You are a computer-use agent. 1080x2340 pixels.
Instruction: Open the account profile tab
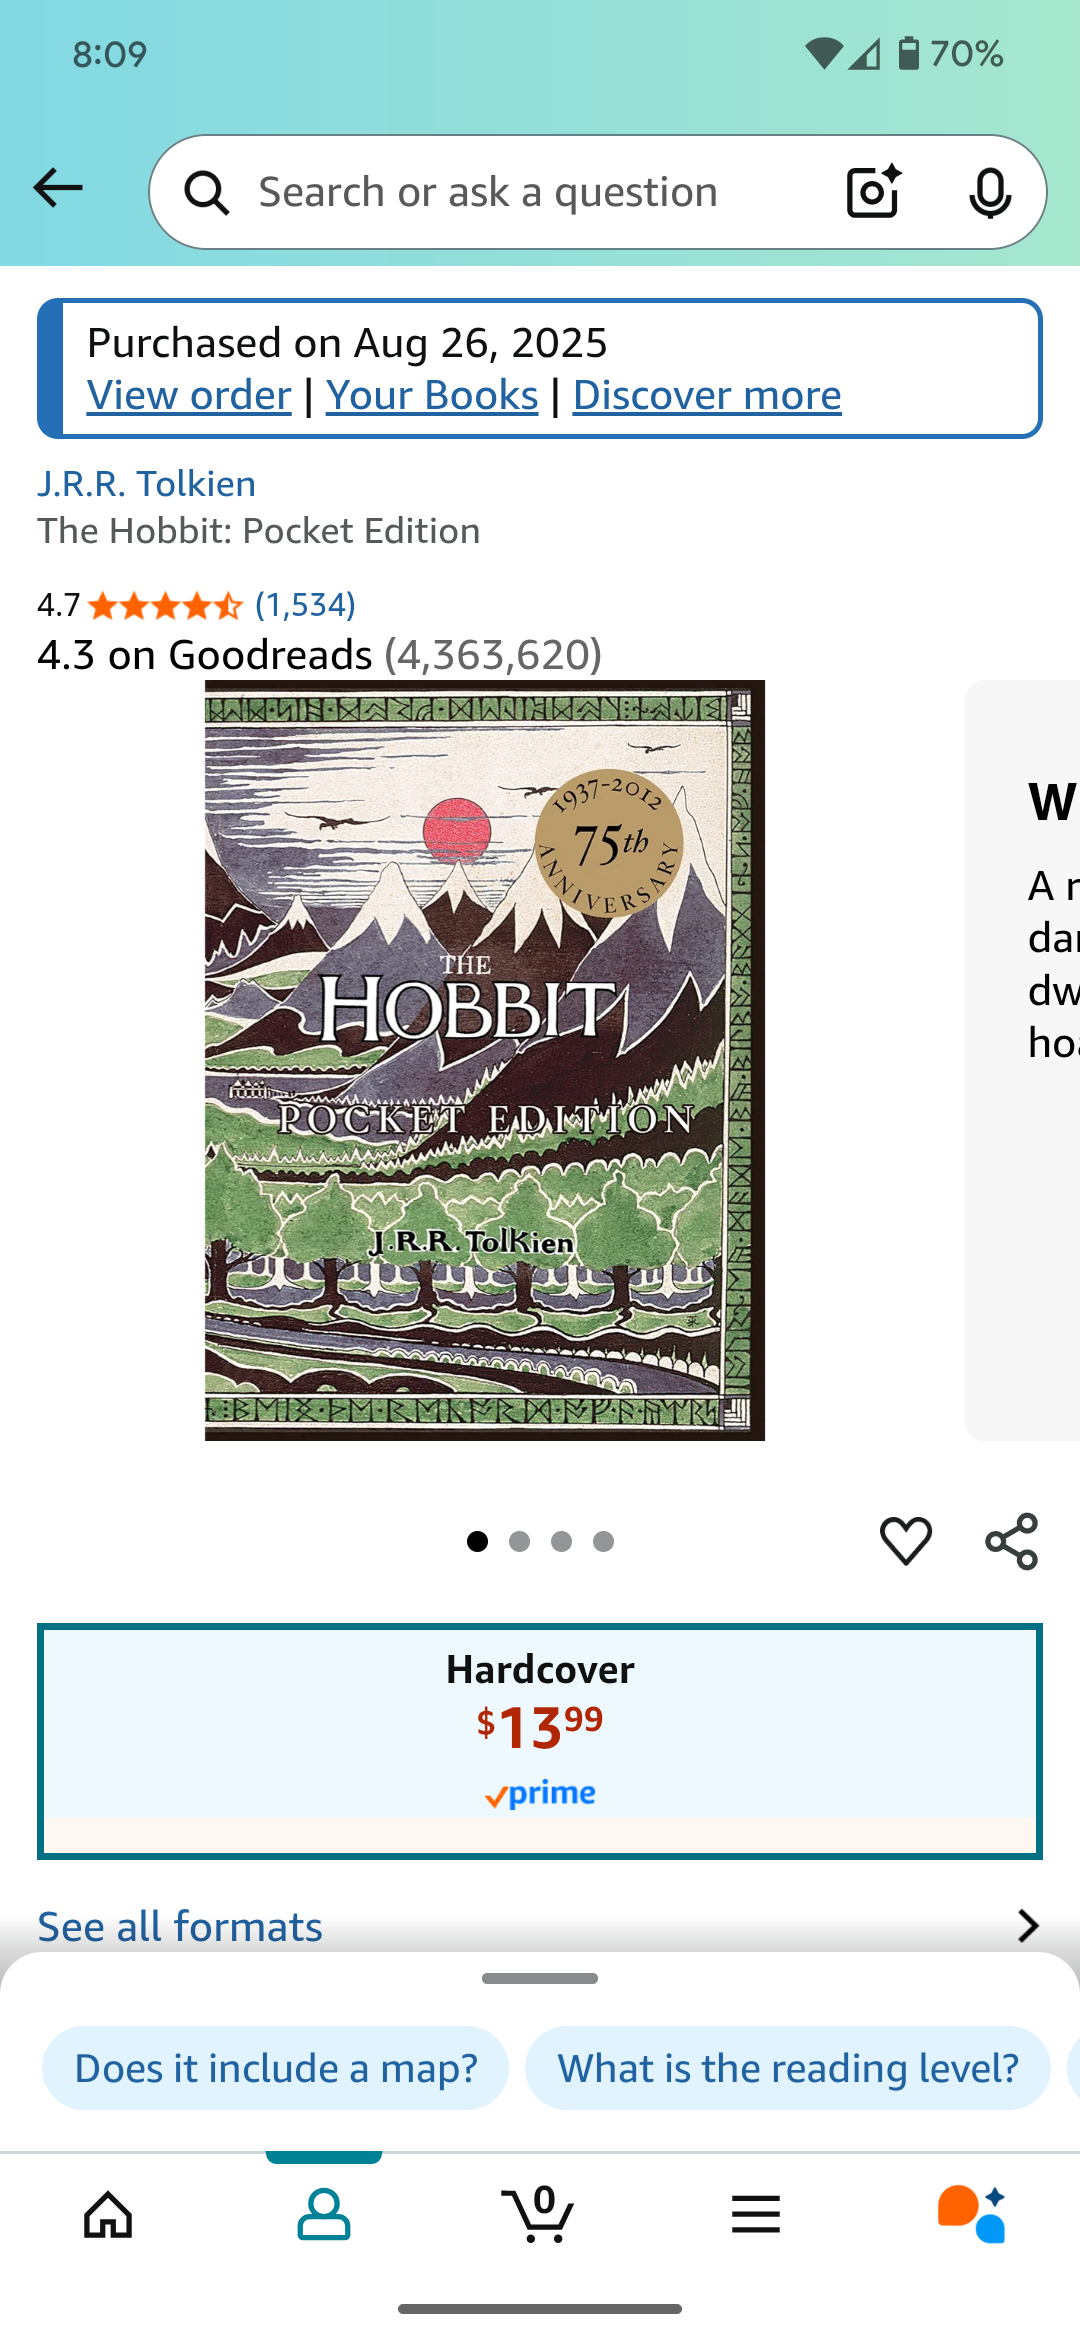point(324,2214)
